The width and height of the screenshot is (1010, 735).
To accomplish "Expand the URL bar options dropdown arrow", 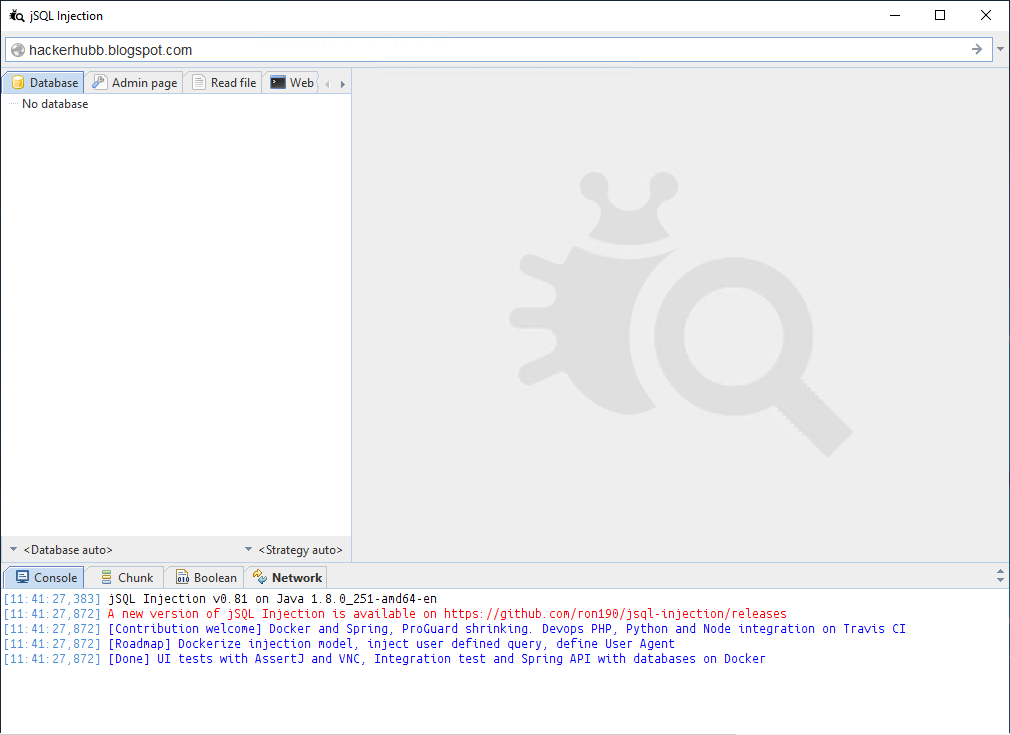I will (1000, 50).
